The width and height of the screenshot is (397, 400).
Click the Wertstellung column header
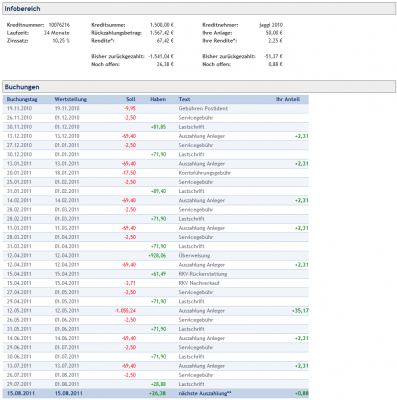coord(70,99)
